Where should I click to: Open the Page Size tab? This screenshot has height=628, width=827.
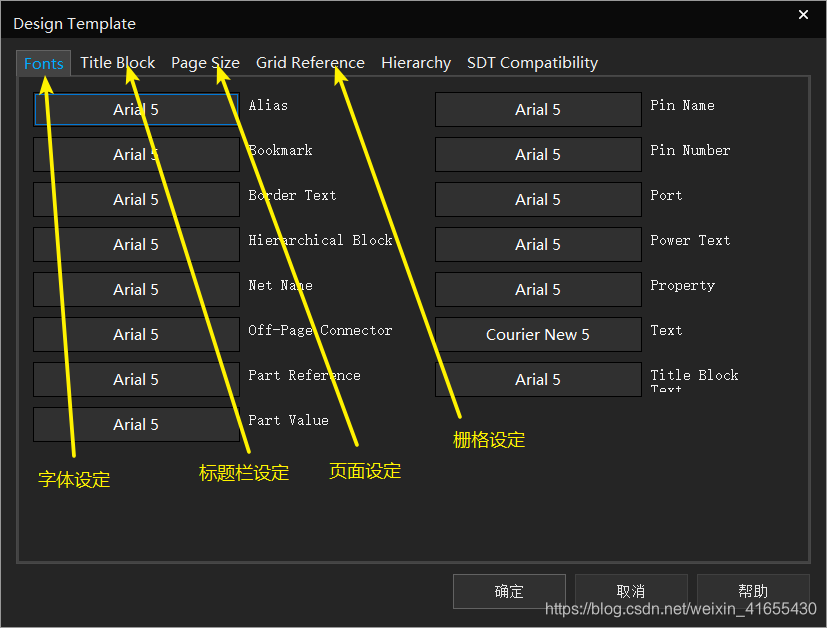pyautogui.click(x=205, y=63)
